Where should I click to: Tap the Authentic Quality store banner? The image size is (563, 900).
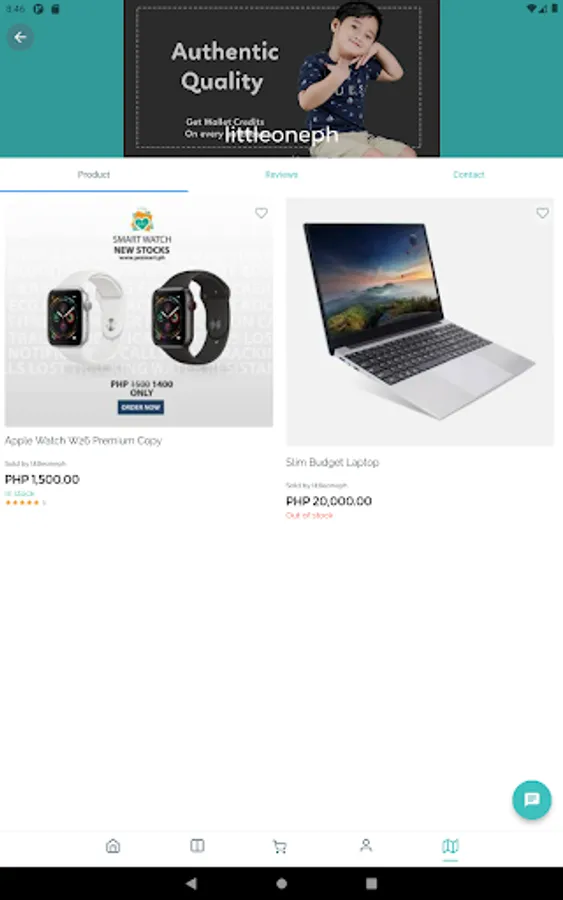pyautogui.click(x=282, y=79)
